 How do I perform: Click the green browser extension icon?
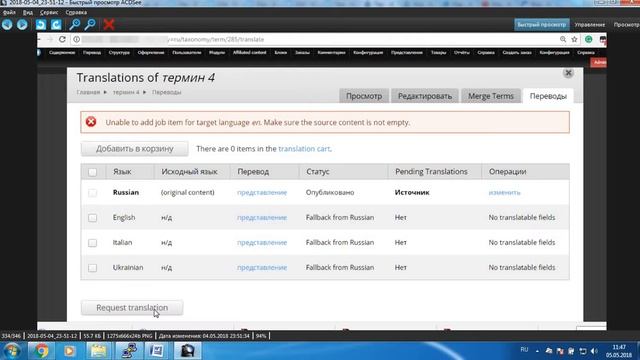click(589, 39)
